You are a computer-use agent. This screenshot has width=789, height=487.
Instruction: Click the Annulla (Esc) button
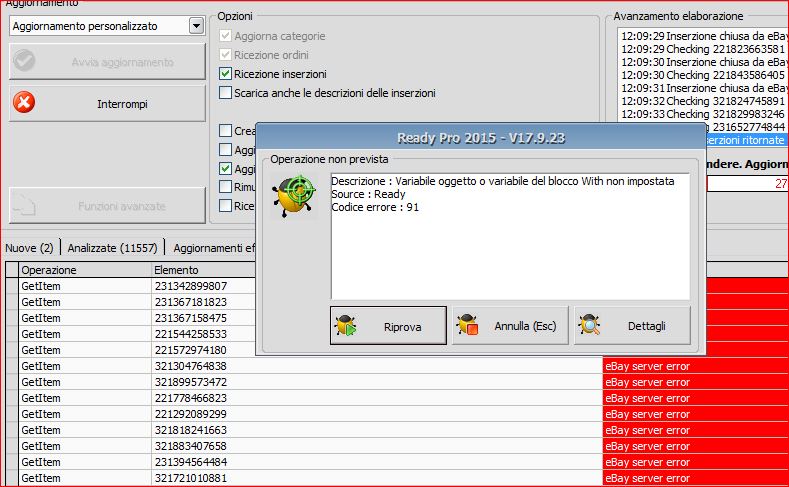510,326
